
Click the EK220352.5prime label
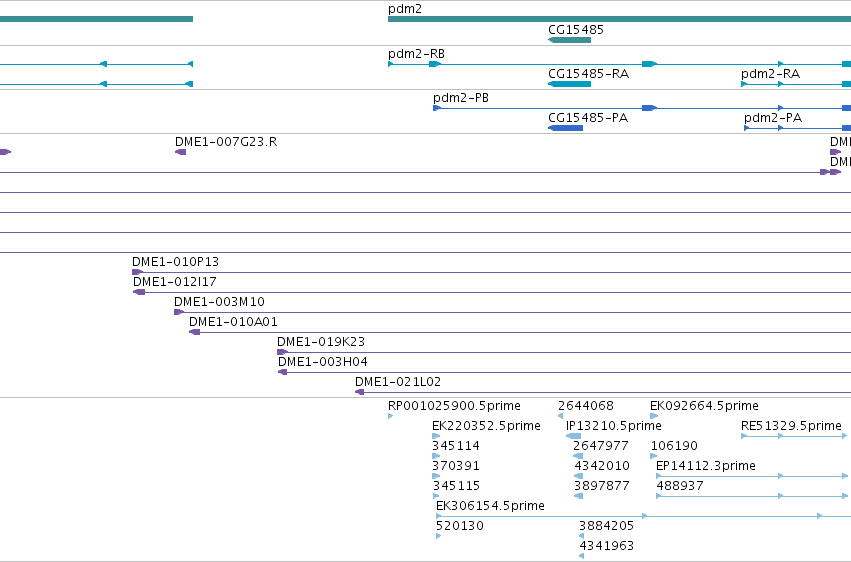pyautogui.click(x=486, y=426)
